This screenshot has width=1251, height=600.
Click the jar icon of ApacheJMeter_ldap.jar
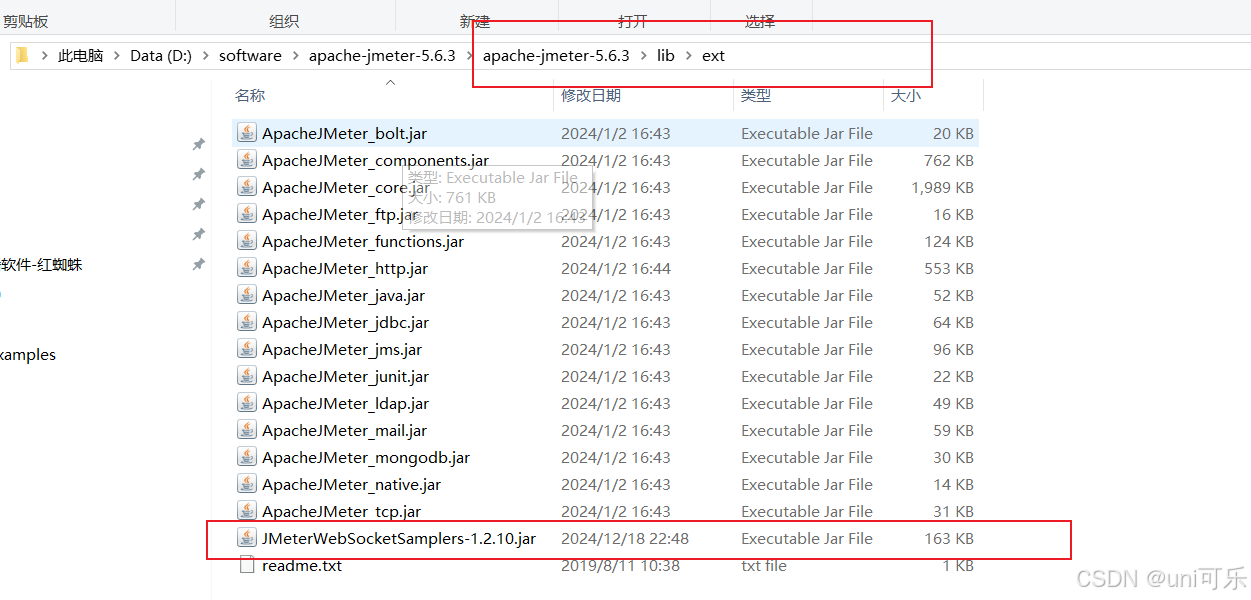coord(247,403)
